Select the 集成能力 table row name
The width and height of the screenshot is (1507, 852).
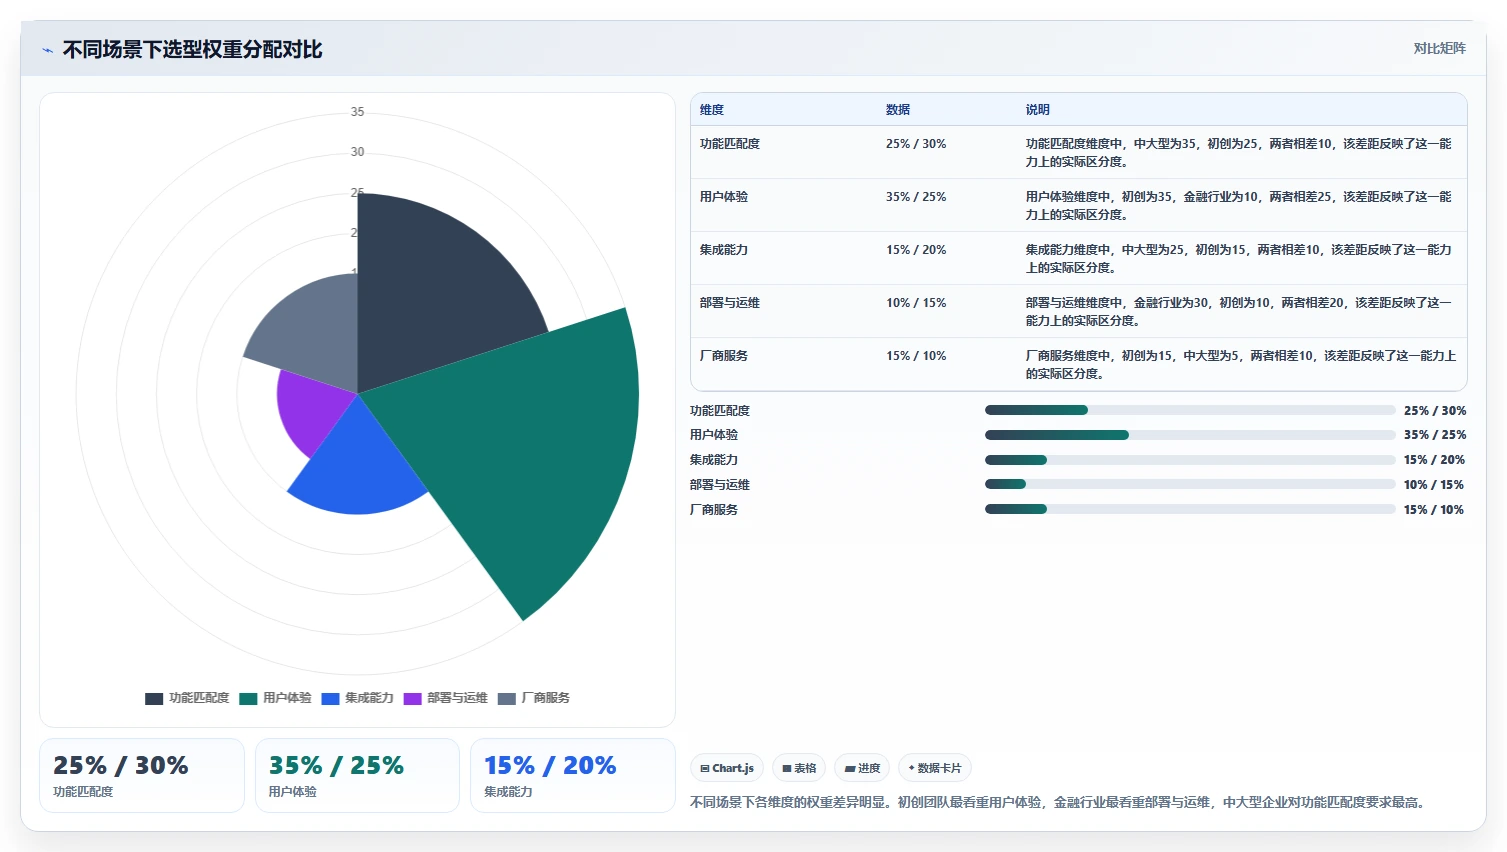coord(724,250)
